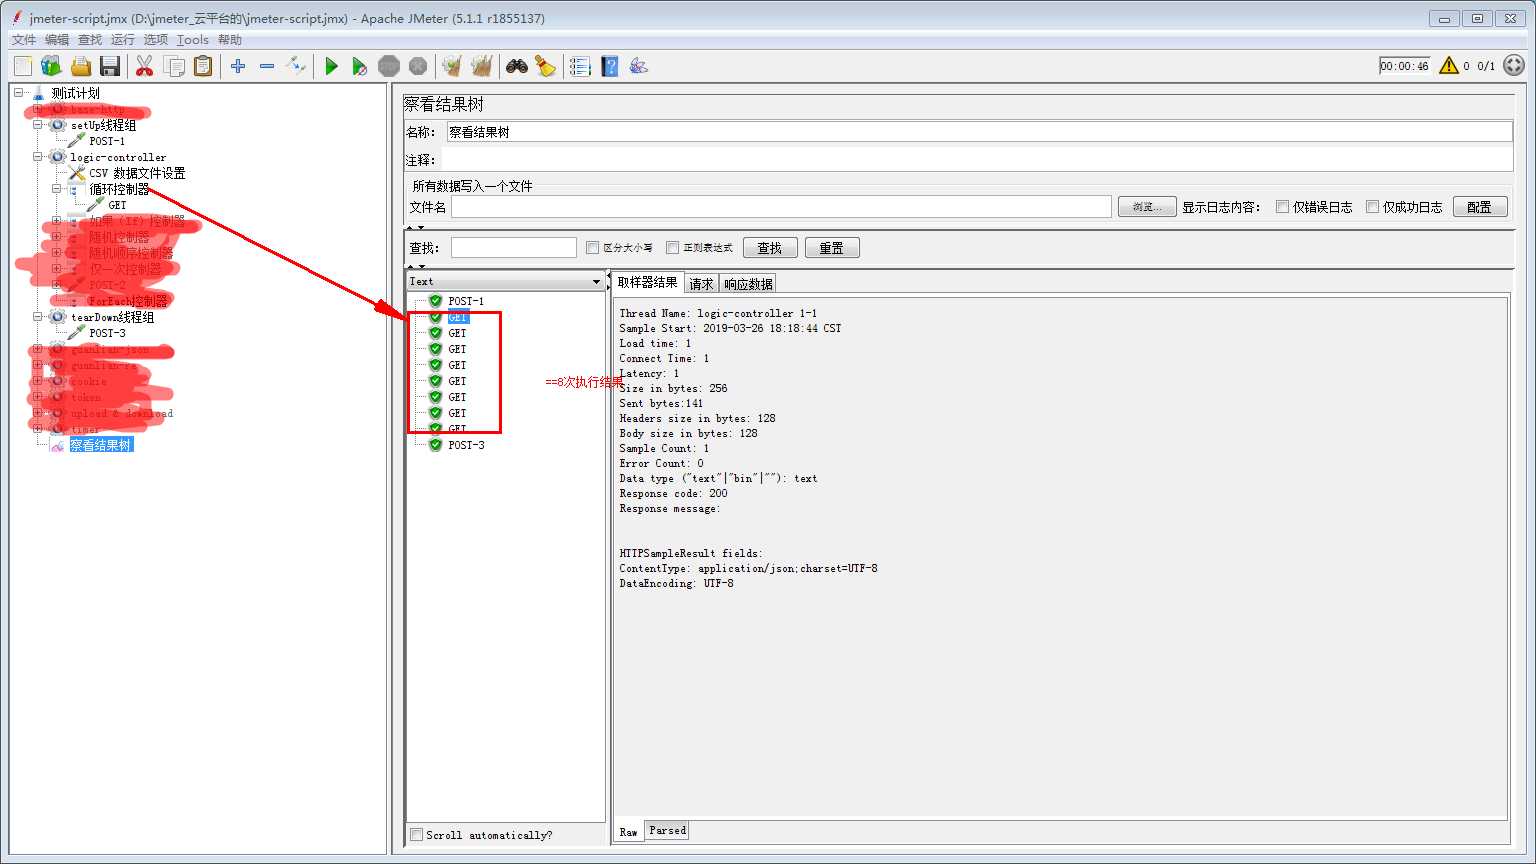1536x864 pixels.
Task: Switch to the 请求 tab
Action: tap(701, 284)
